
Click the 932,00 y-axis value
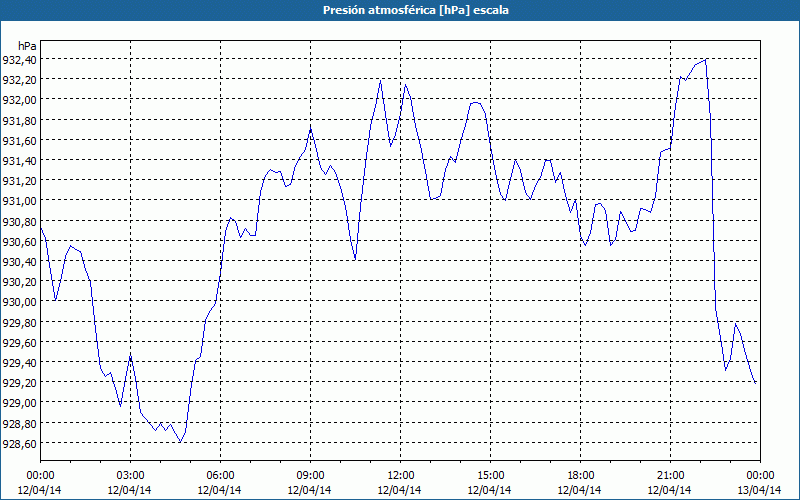19,101
